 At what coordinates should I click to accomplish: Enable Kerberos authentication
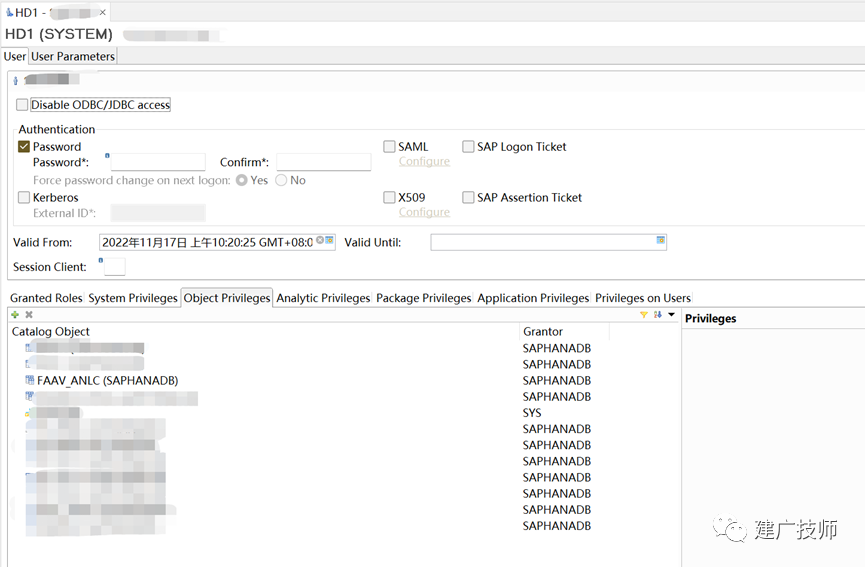tap(24, 197)
